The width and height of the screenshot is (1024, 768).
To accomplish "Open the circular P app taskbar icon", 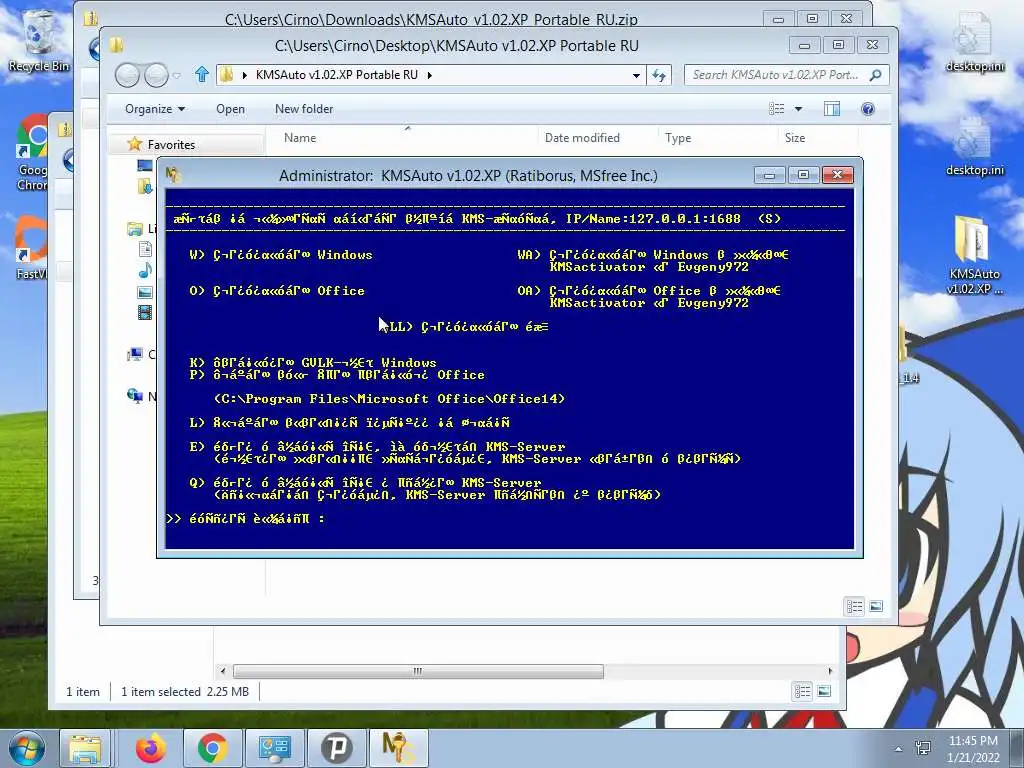I will tap(336, 748).
